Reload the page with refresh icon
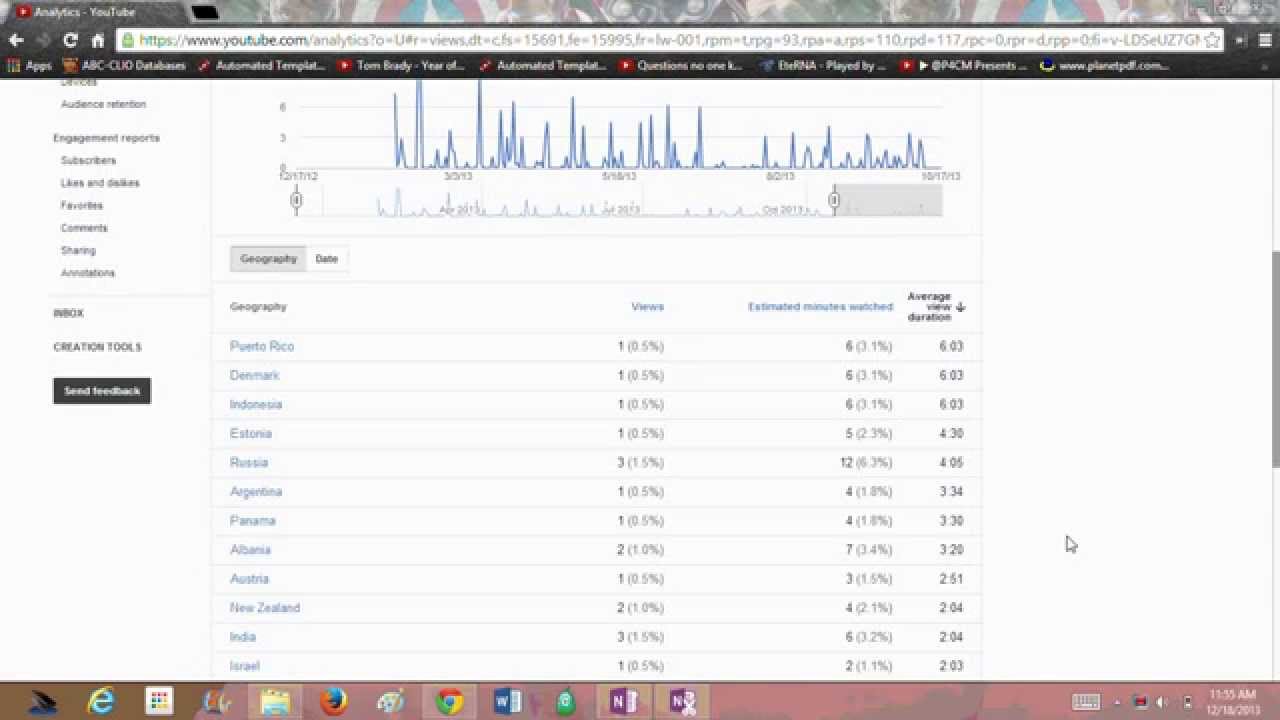 (x=70, y=40)
